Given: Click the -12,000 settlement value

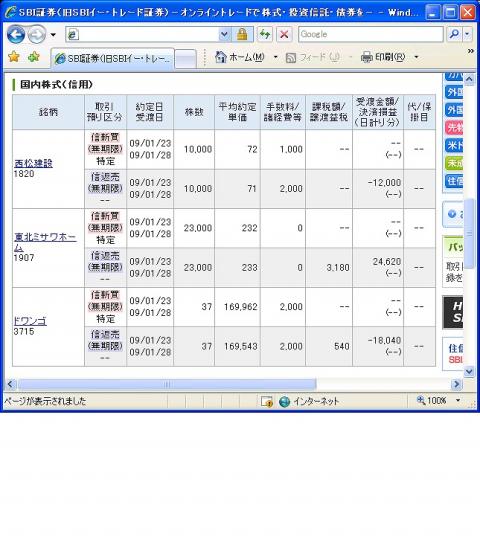Looking at the screenshot, I should click(384, 182).
